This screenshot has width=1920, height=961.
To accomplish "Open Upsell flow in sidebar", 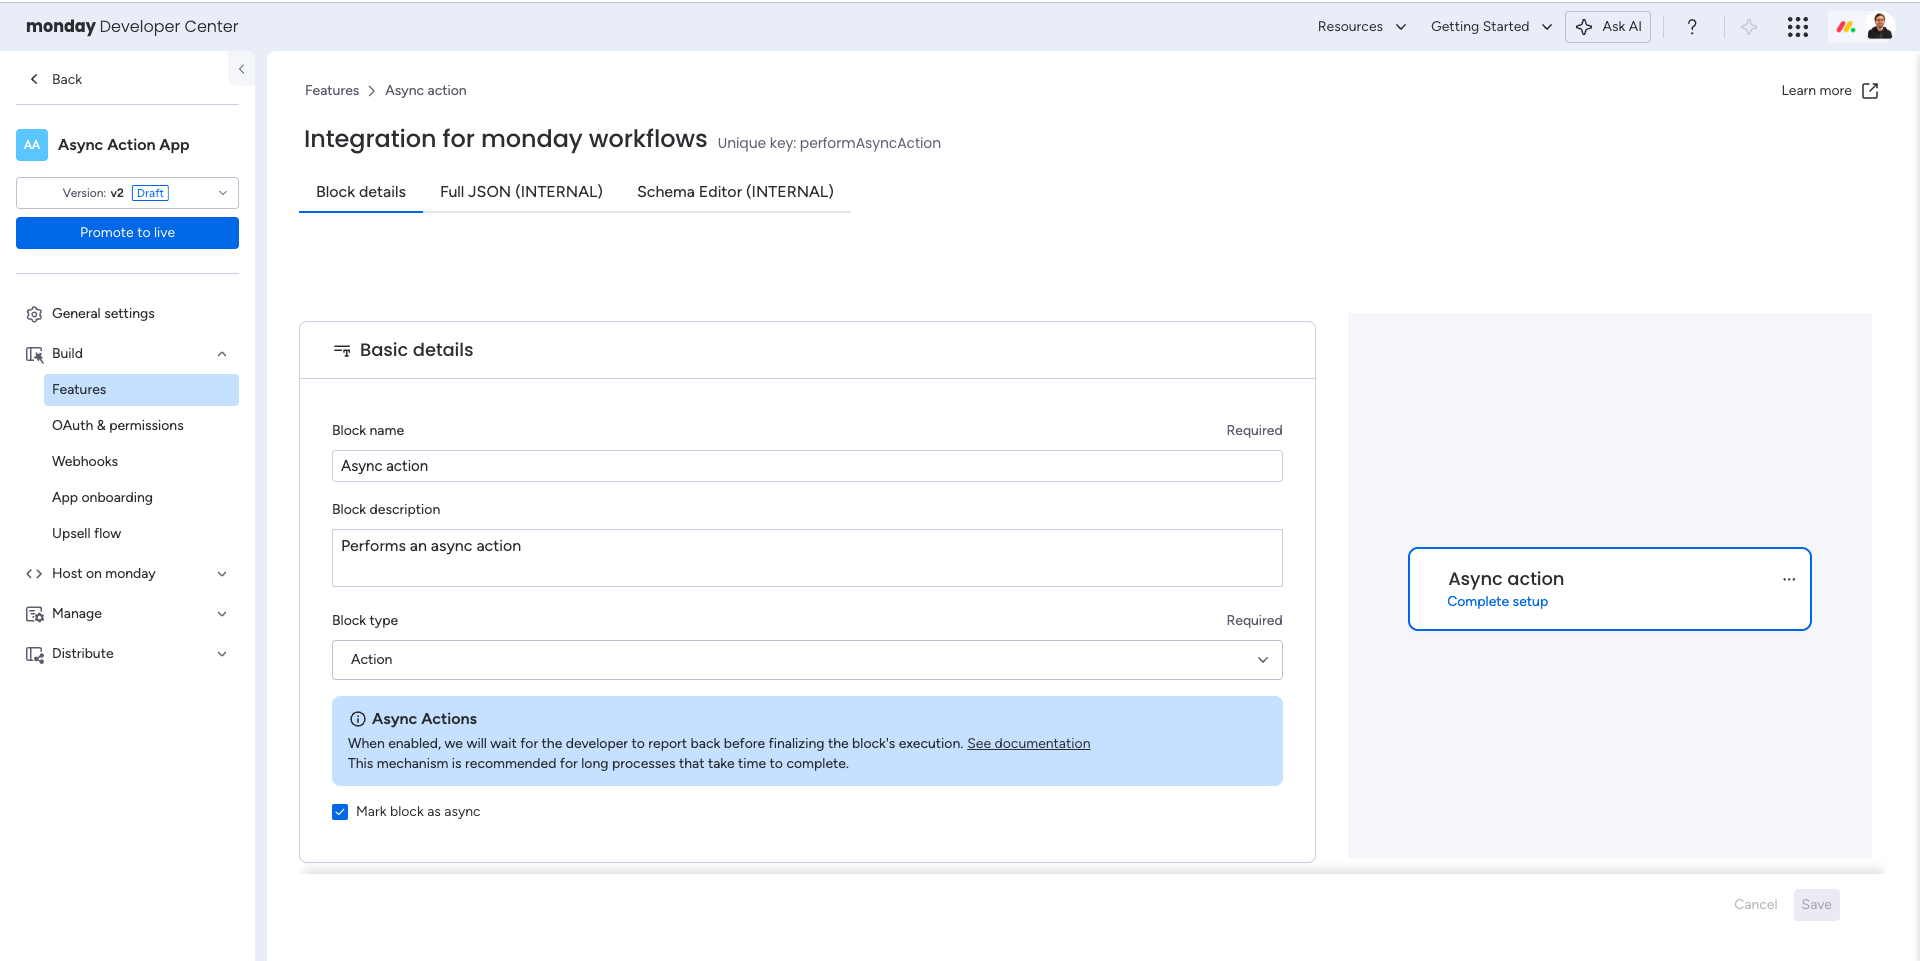I will (x=86, y=534).
